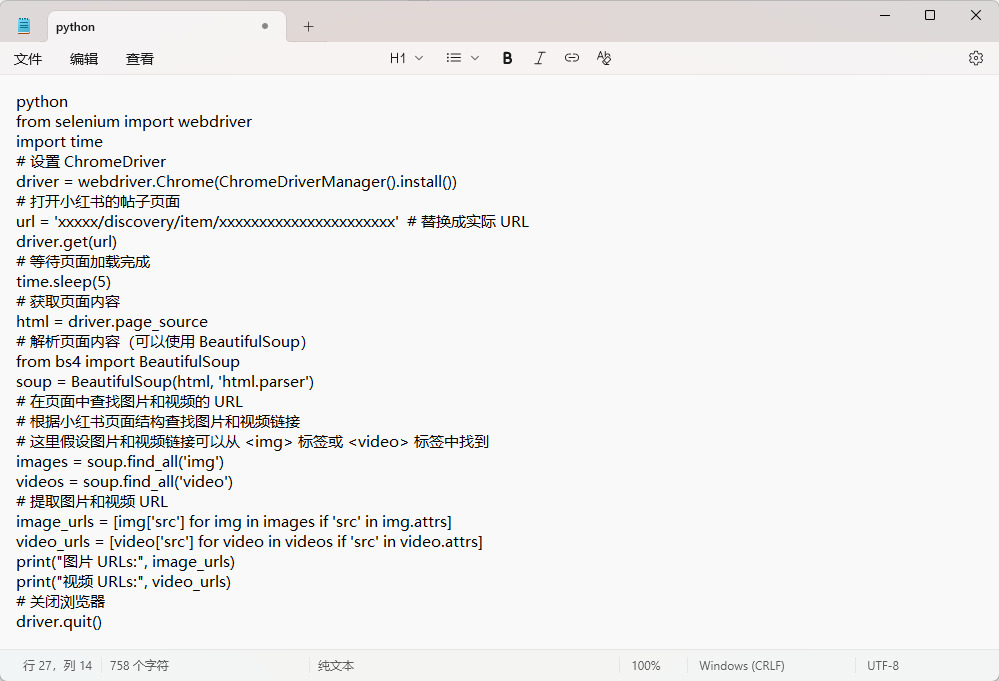Click the UTF-8 encoding indicator
This screenshot has height=681, width=999.
tap(882, 665)
